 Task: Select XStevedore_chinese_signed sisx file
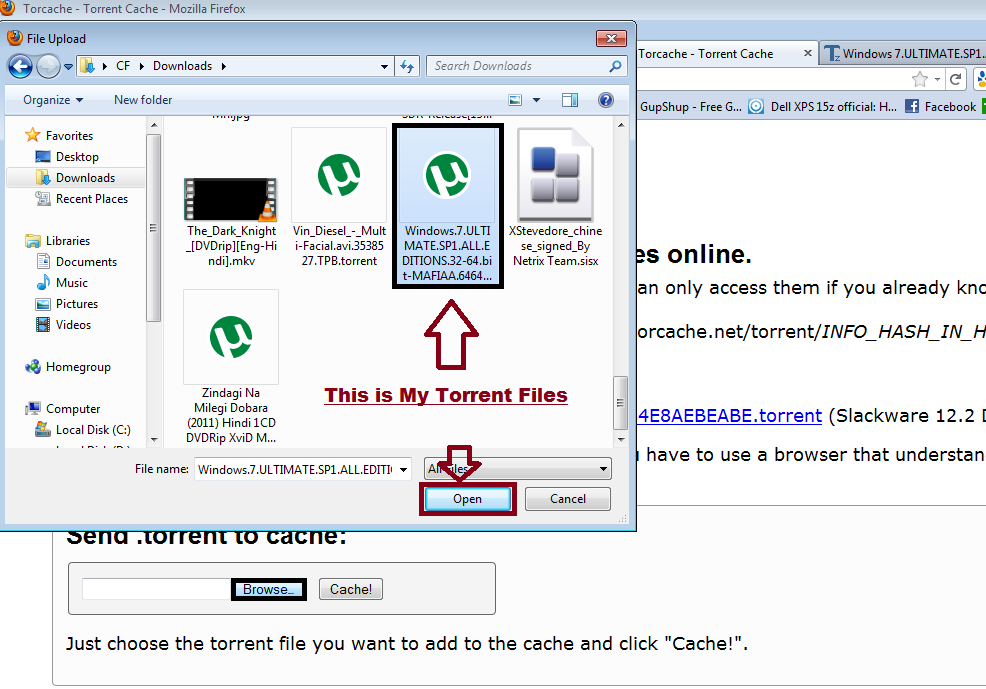tap(555, 198)
